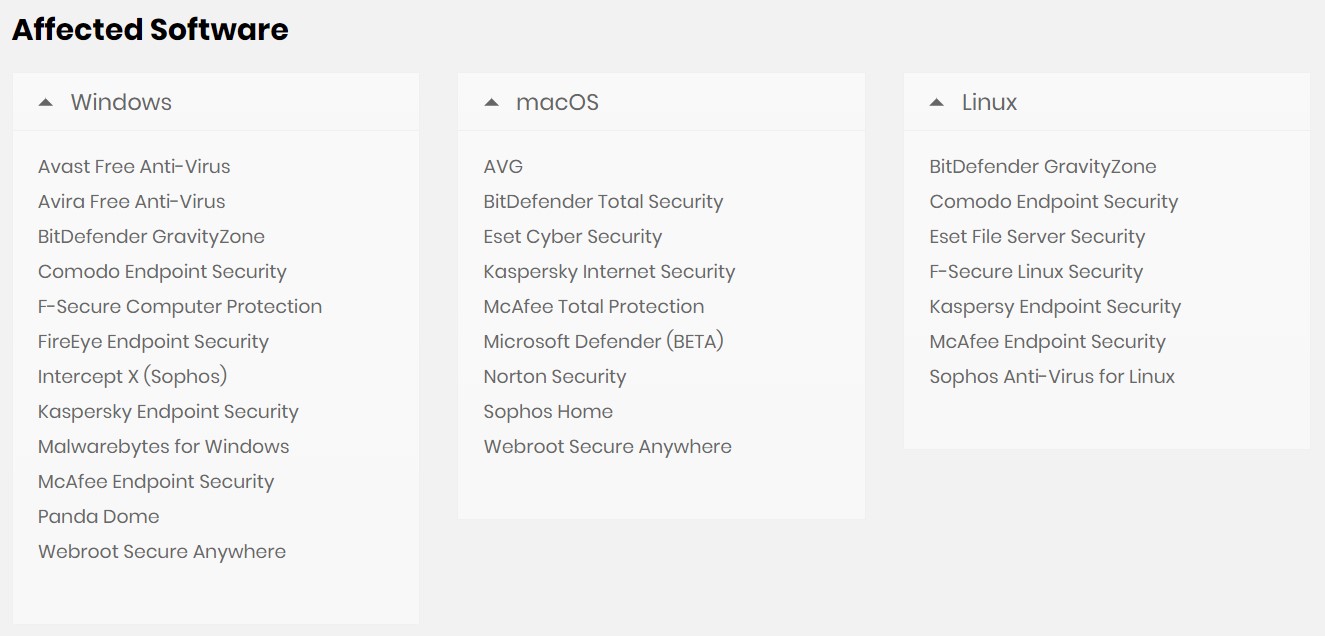Click the Affected Software heading
This screenshot has width=1325, height=636.
click(x=150, y=30)
